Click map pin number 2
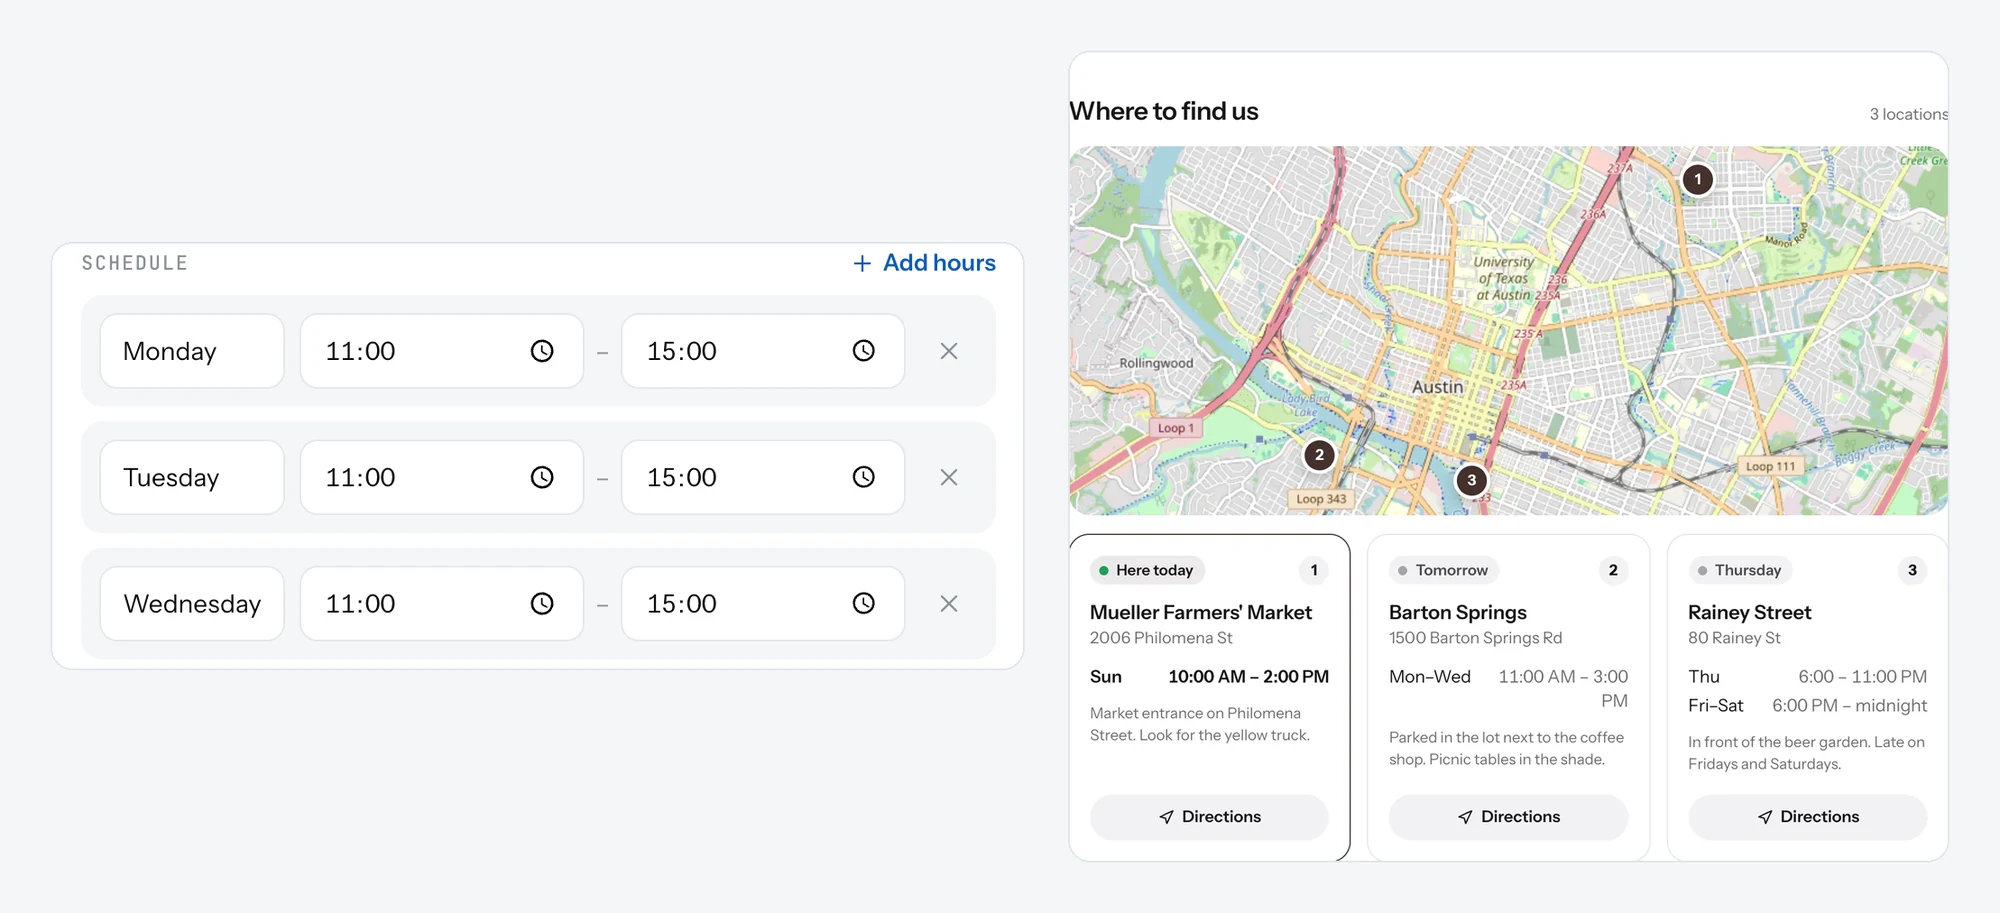 pos(1319,455)
